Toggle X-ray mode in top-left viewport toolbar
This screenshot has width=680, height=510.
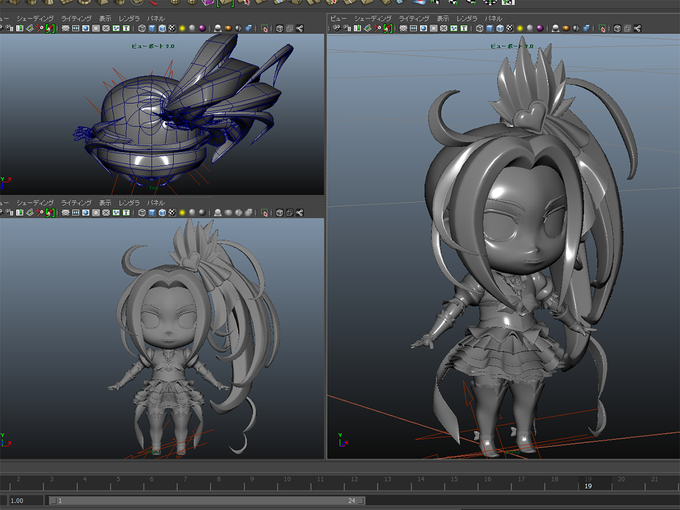(280, 28)
